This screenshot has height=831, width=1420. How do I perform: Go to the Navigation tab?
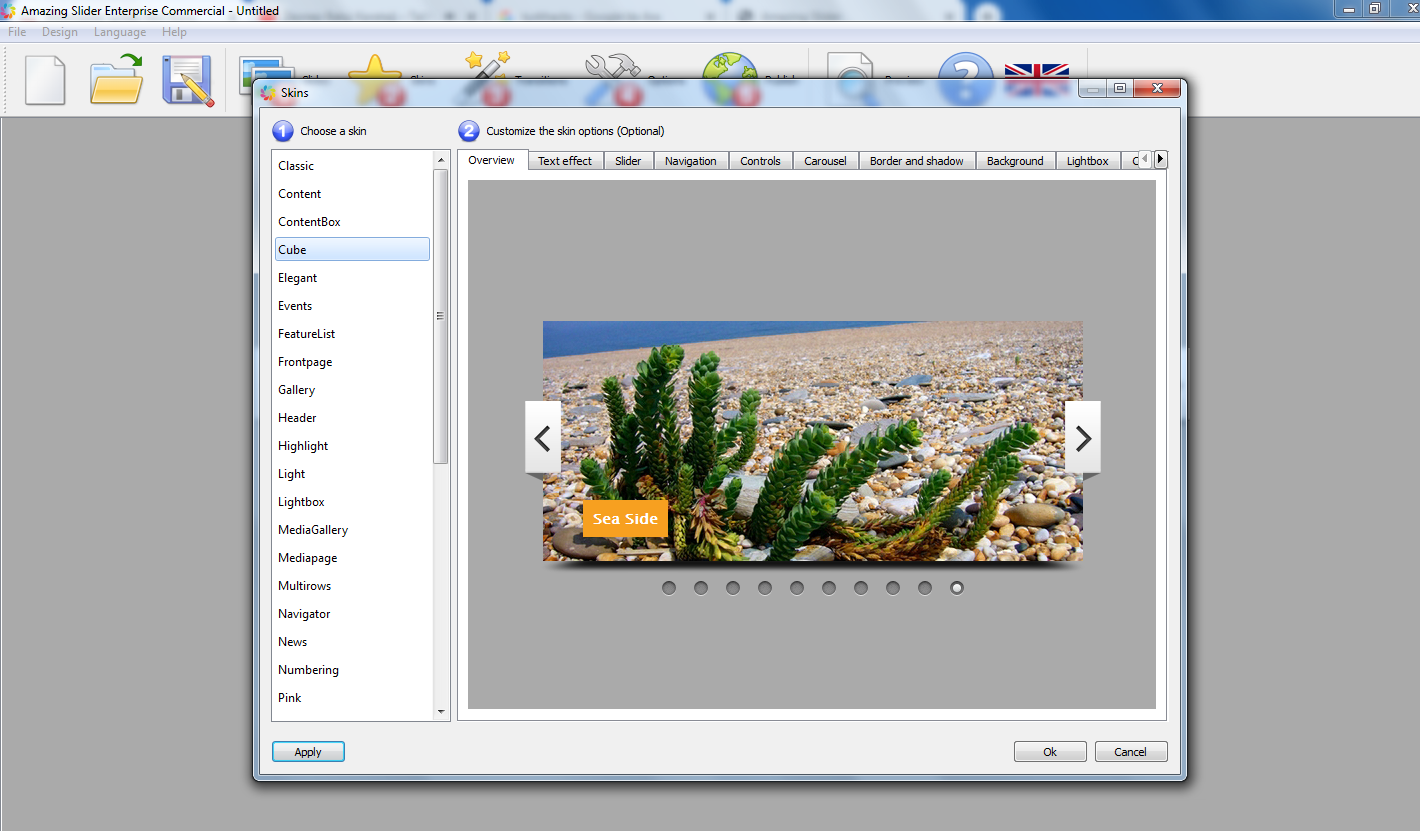(x=691, y=161)
